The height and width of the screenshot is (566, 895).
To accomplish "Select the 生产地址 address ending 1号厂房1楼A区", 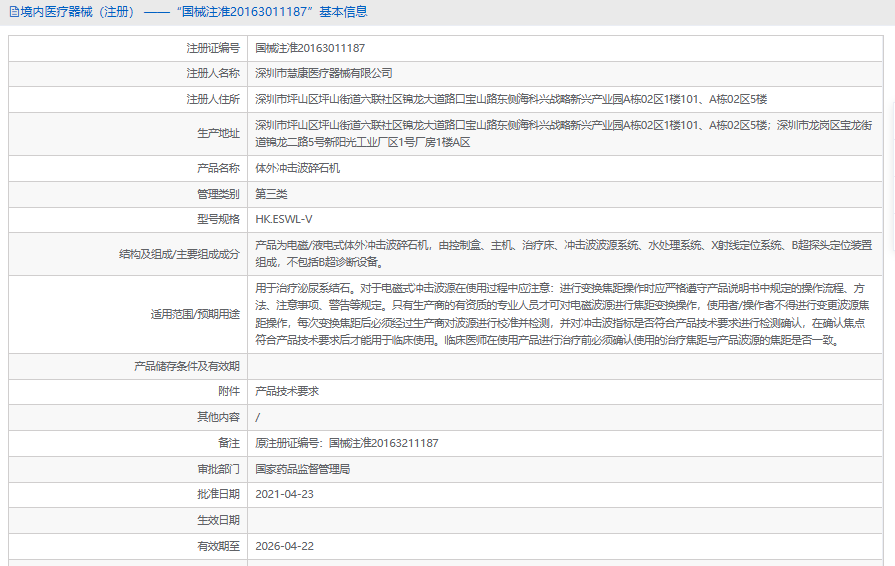I will coord(563,134).
